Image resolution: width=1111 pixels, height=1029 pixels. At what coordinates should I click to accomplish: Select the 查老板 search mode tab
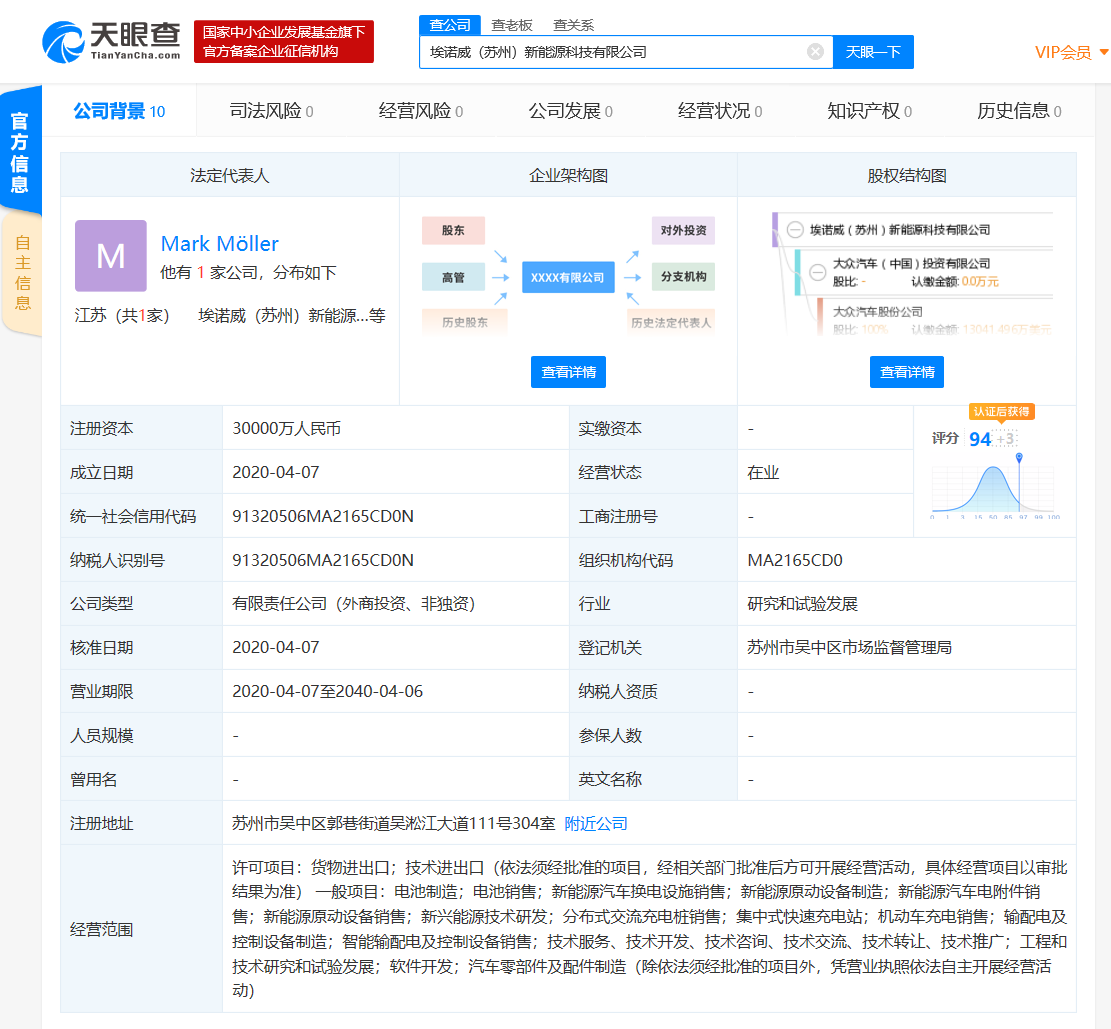(x=511, y=25)
